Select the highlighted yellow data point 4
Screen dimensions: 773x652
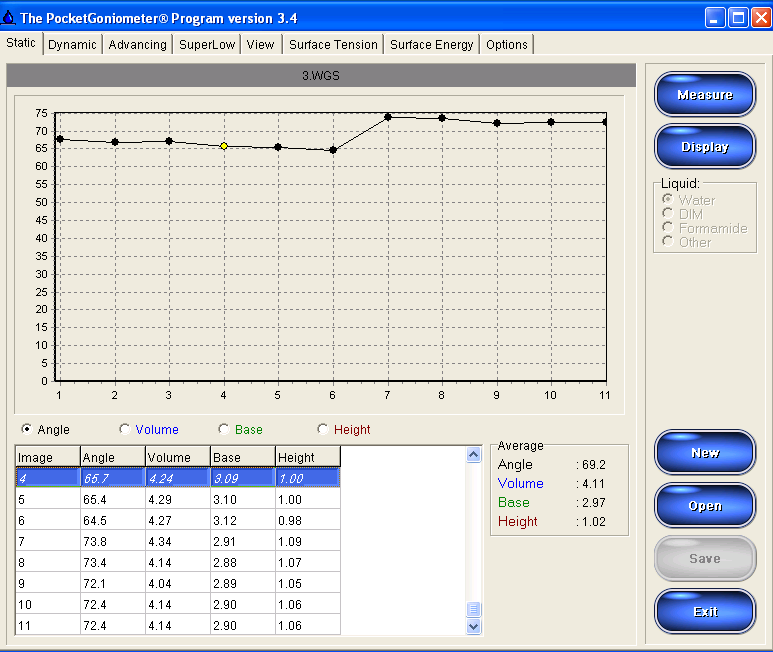tap(224, 146)
